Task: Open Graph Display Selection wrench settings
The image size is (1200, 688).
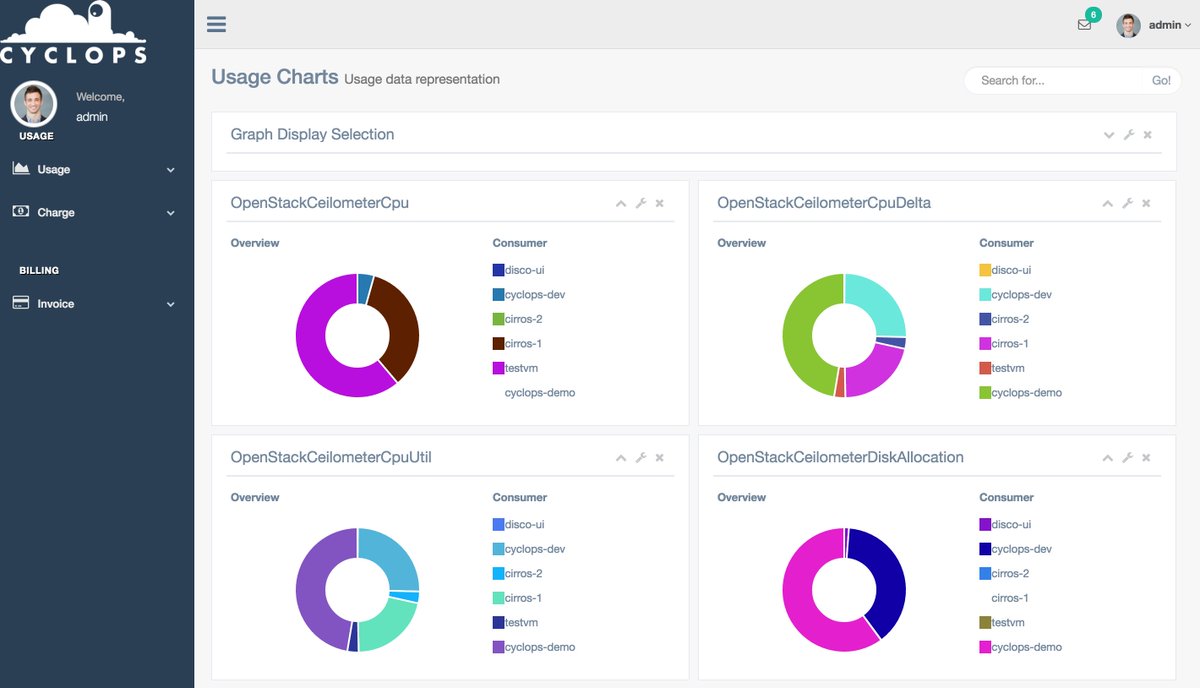Action: (x=1129, y=135)
